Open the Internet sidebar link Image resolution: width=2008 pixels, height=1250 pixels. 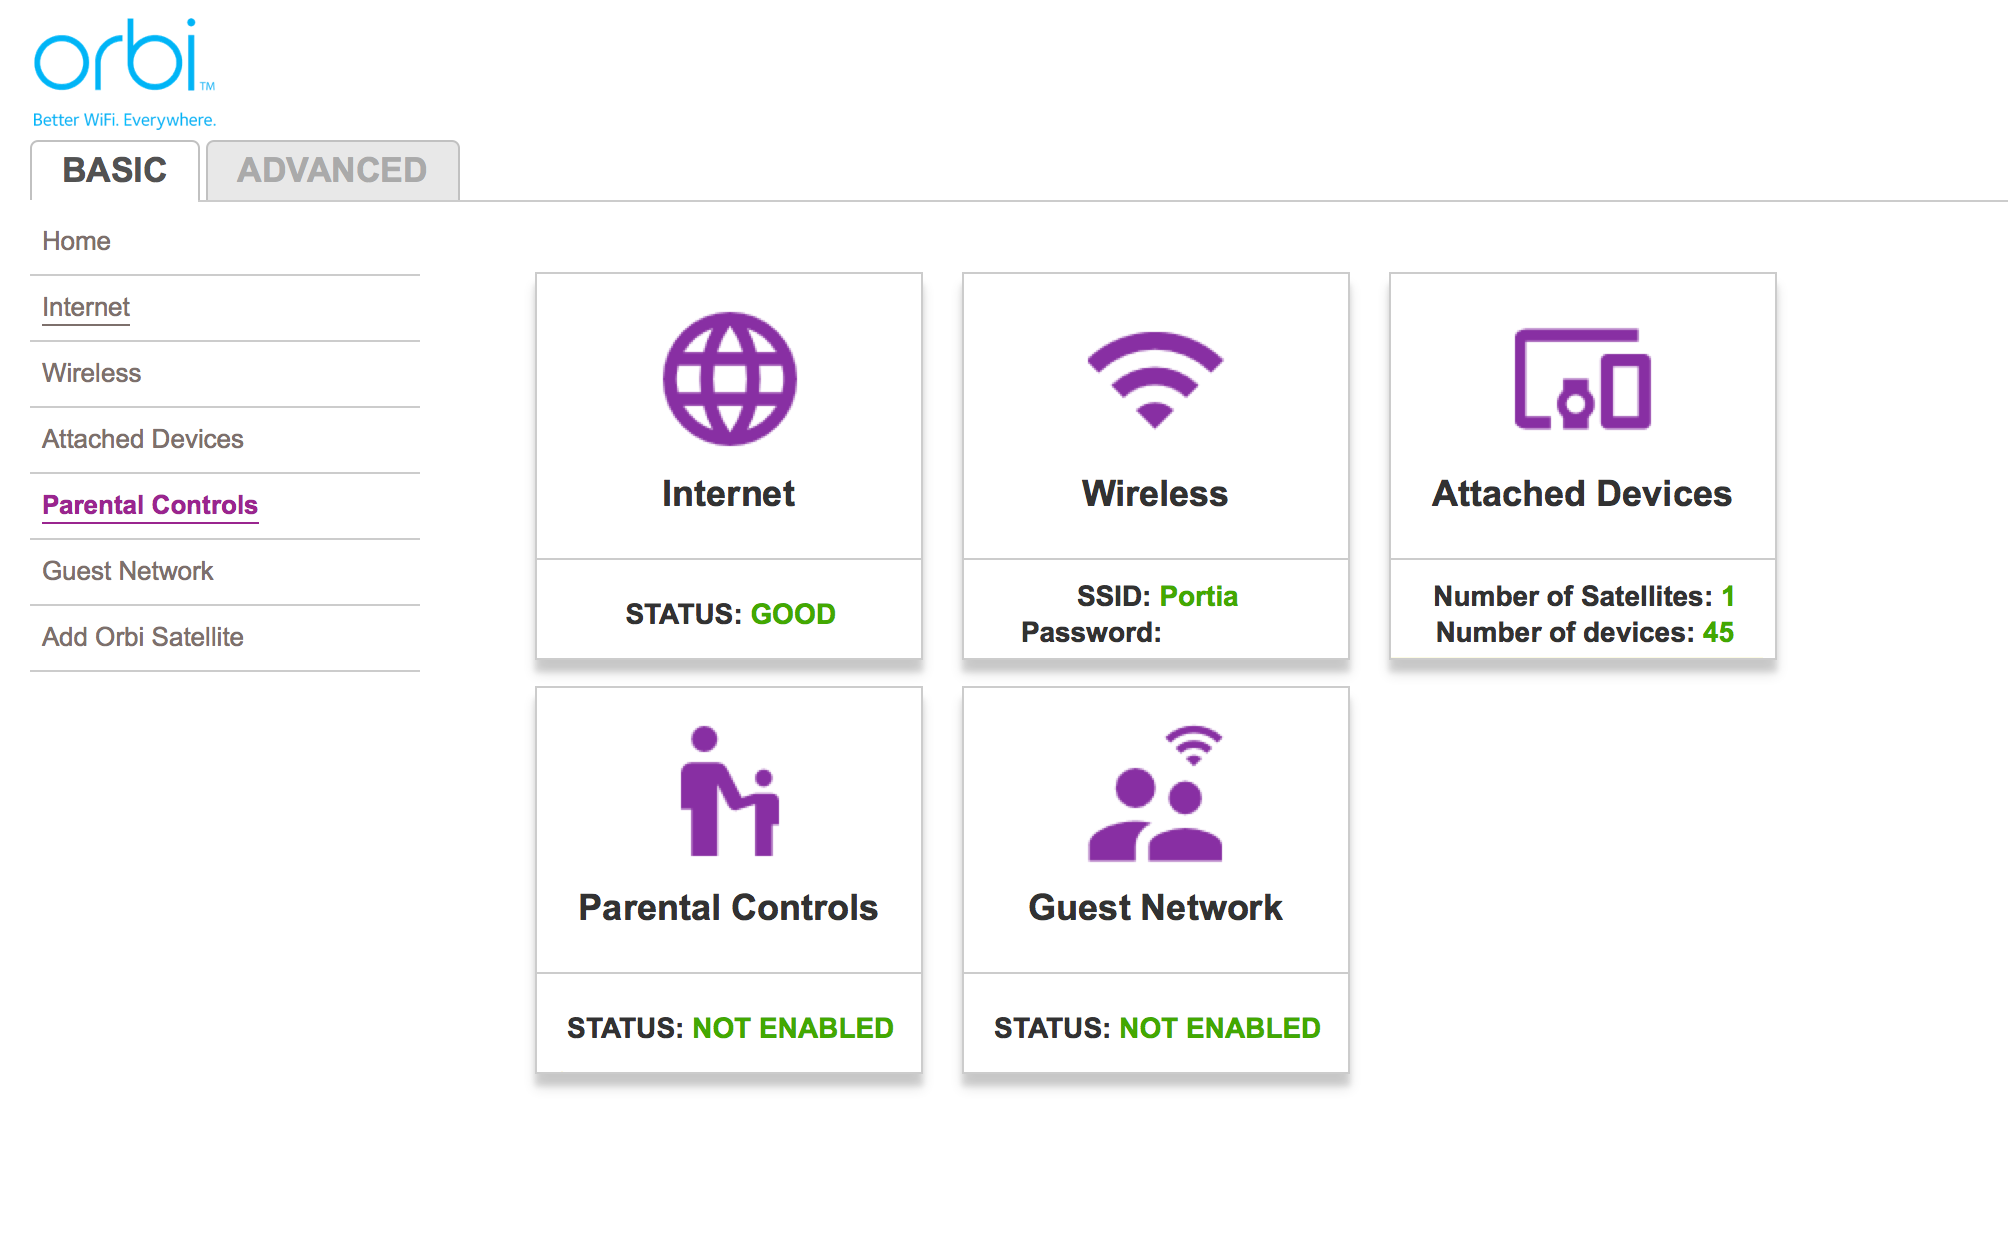click(x=86, y=307)
